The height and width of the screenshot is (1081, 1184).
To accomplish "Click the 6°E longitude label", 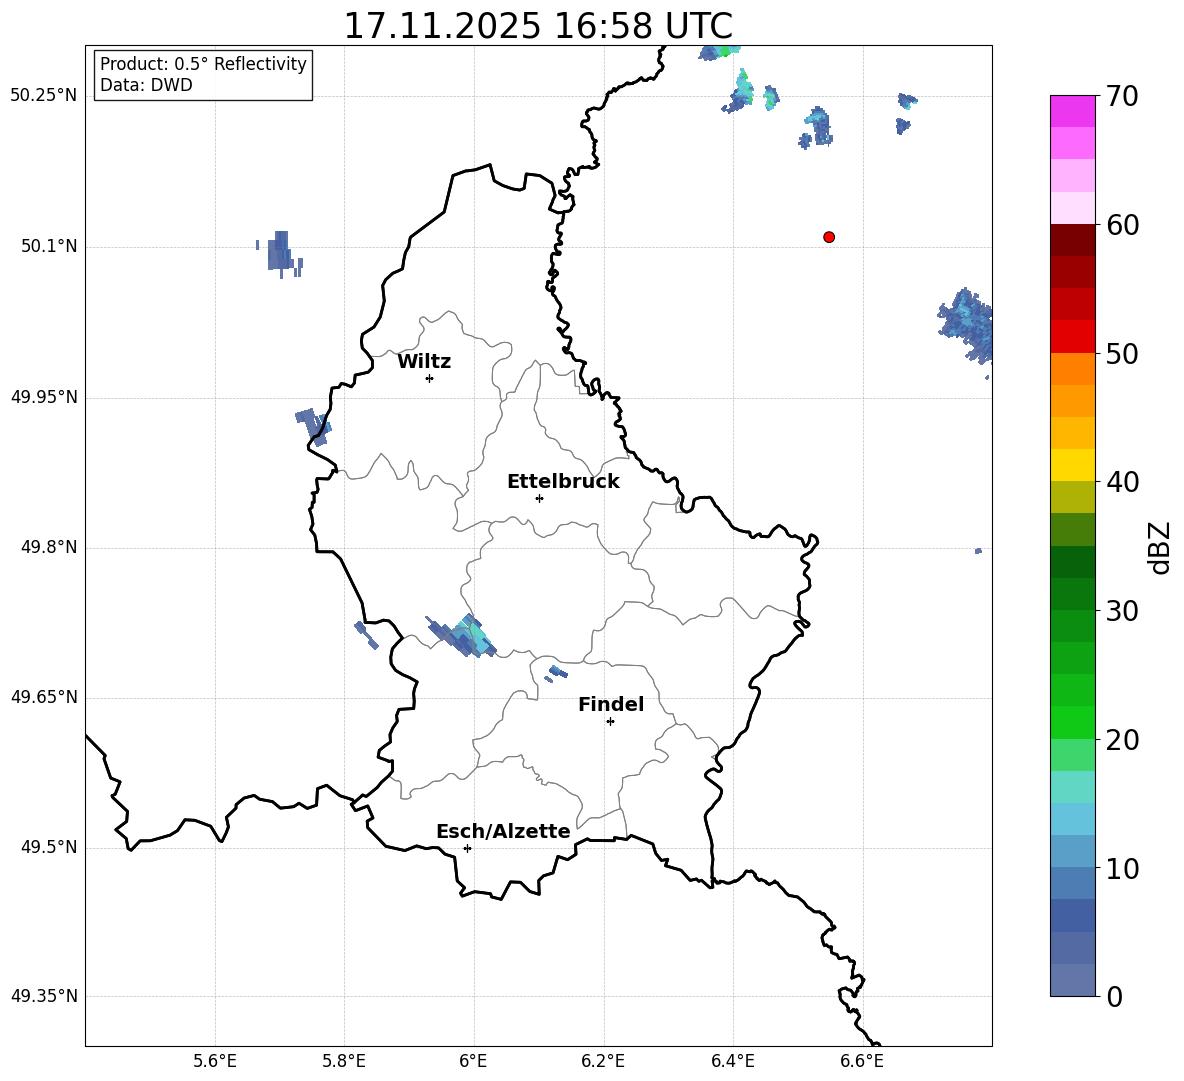I will (x=473, y=1061).
